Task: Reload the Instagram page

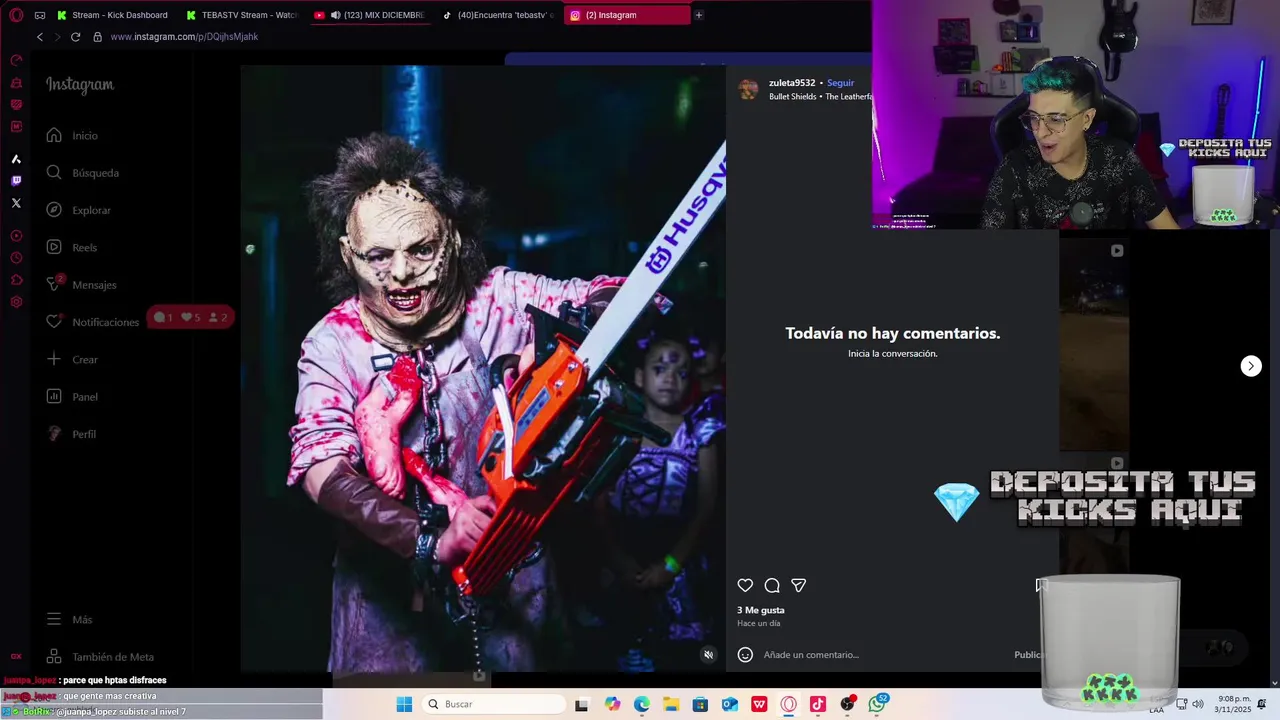Action: pos(75,37)
